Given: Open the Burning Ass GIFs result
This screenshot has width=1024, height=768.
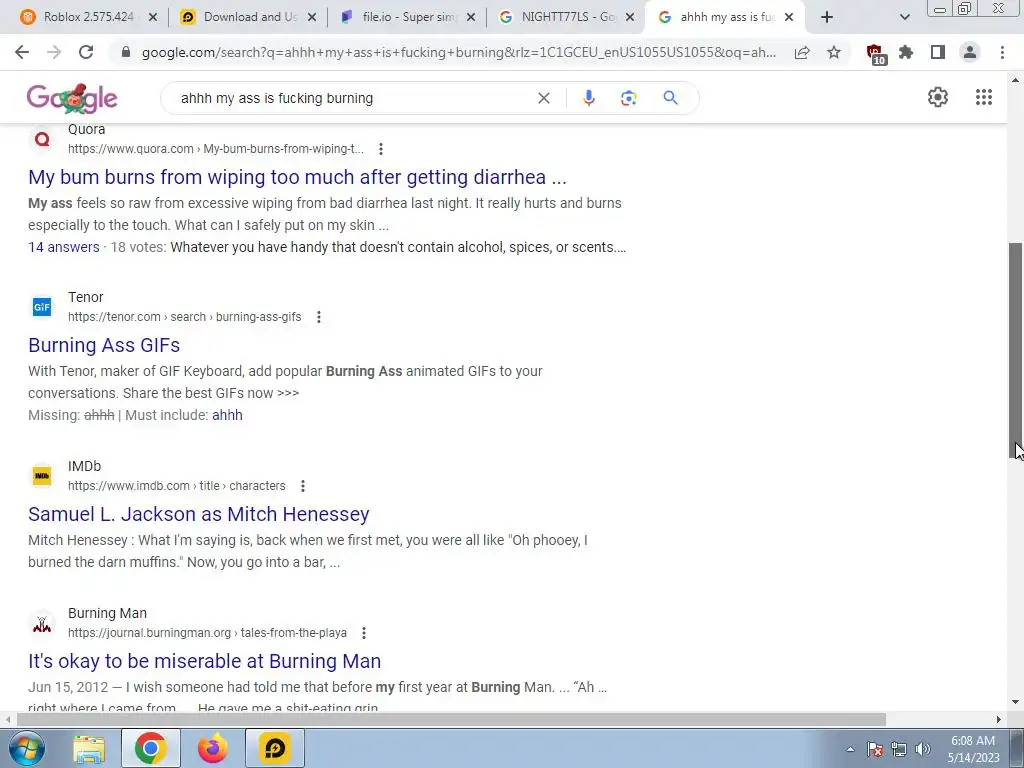Looking at the screenshot, I should [104, 345].
